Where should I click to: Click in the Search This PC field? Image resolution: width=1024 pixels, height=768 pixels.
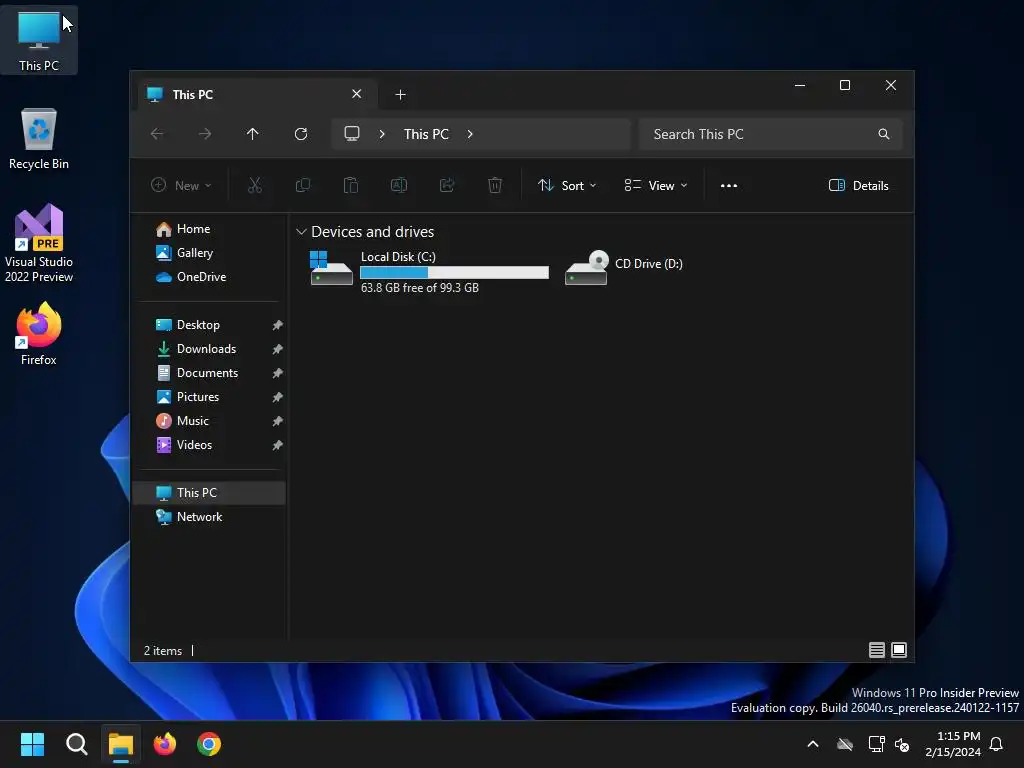[x=771, y=134]
